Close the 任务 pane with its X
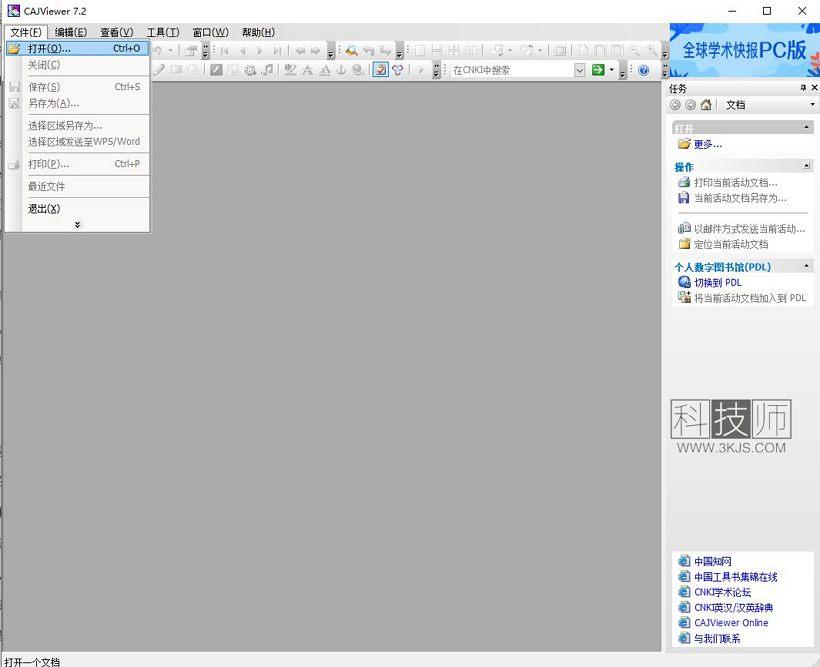 (814, 88)
